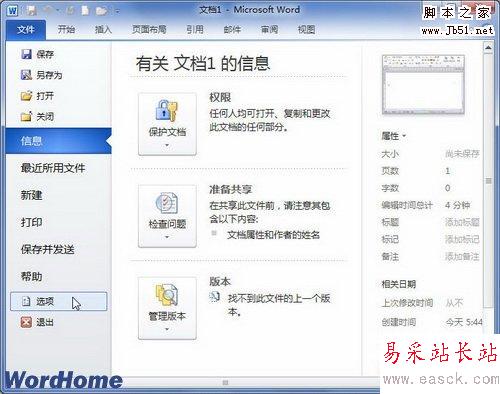Select 帮助 in the sidebar
The height and width of the screenshot is (394, 500).
click(32, 276)
